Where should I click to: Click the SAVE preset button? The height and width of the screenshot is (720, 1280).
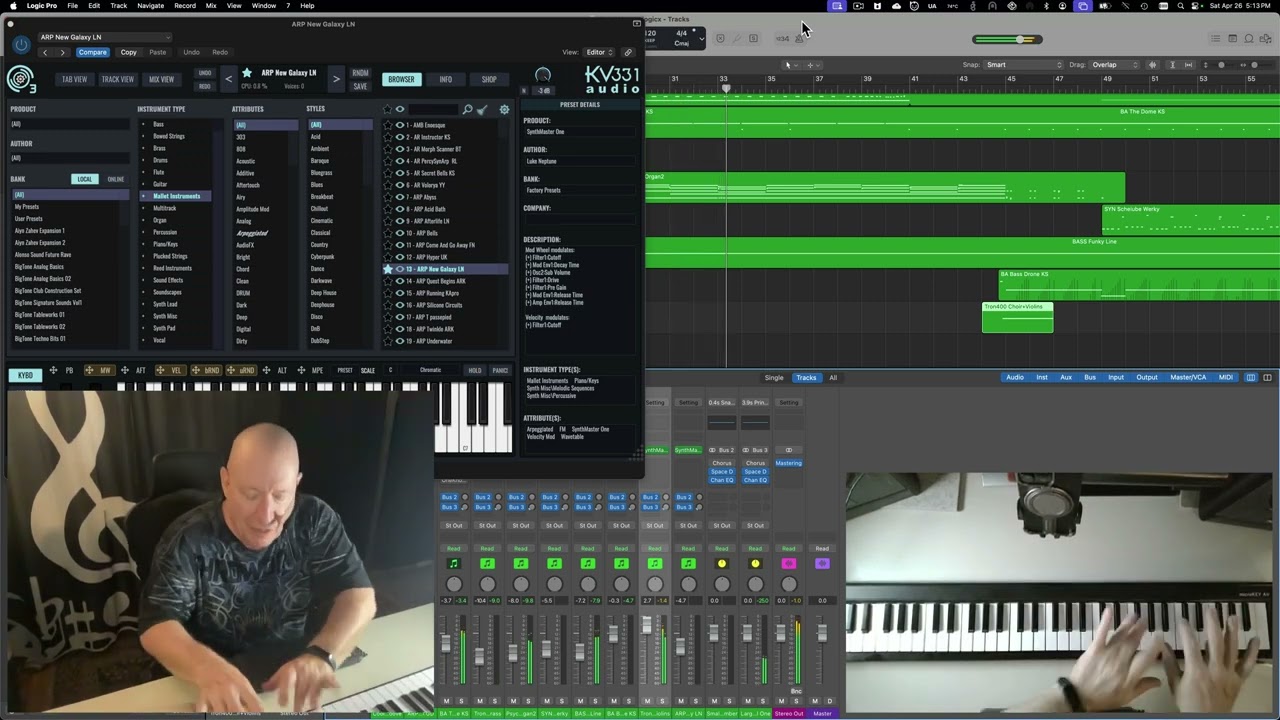360,86
